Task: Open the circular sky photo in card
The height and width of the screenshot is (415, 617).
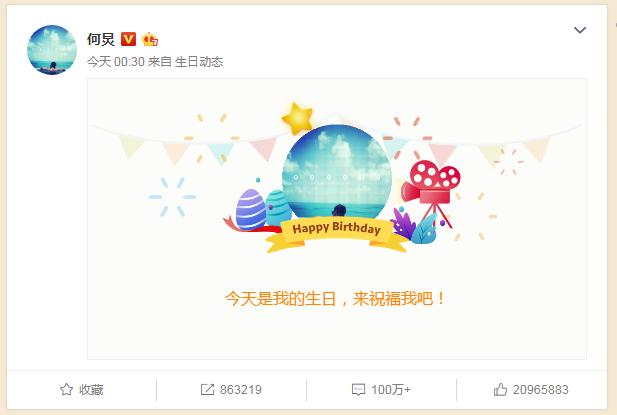Action: click(337, 173)
